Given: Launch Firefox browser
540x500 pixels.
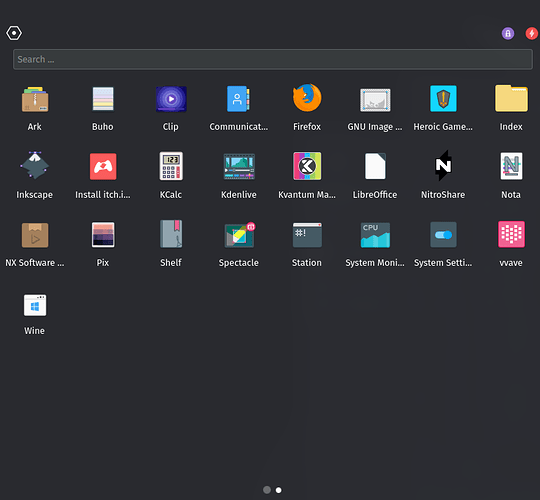Looking at the screenshot, I should (x=307, y=98).
